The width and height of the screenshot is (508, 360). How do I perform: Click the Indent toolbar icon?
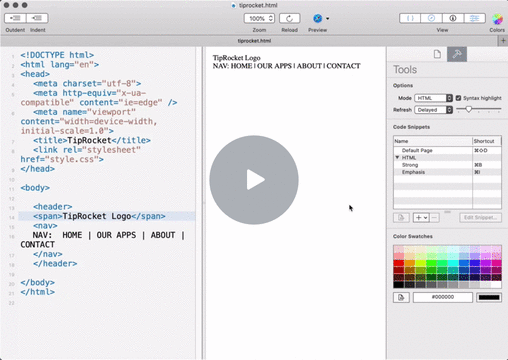pos(37,18)
